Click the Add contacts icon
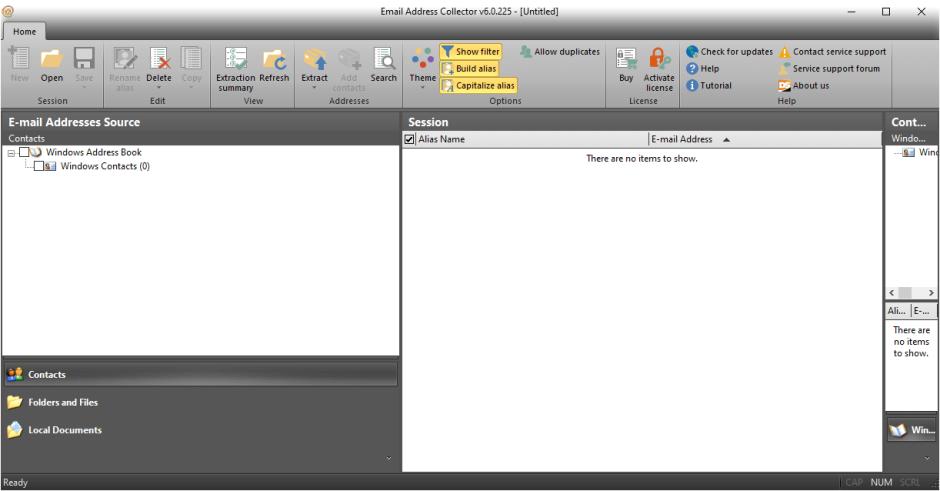 [x=349, y=59]
